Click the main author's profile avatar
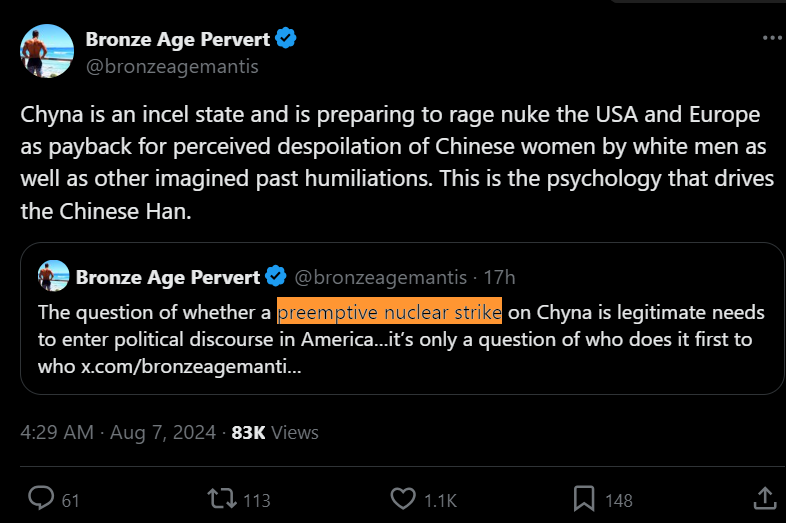 pyautogui.click(x=47, y=52)
